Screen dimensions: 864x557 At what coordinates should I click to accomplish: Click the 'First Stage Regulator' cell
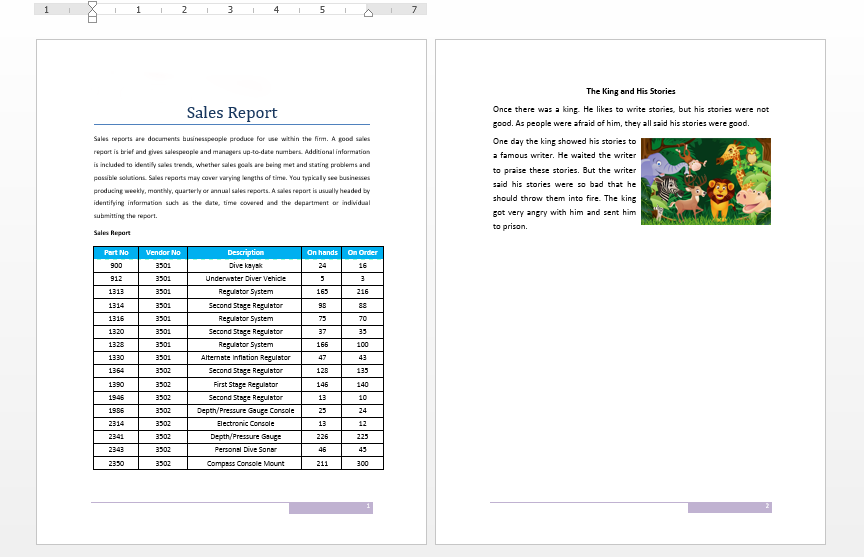point(245,385)
